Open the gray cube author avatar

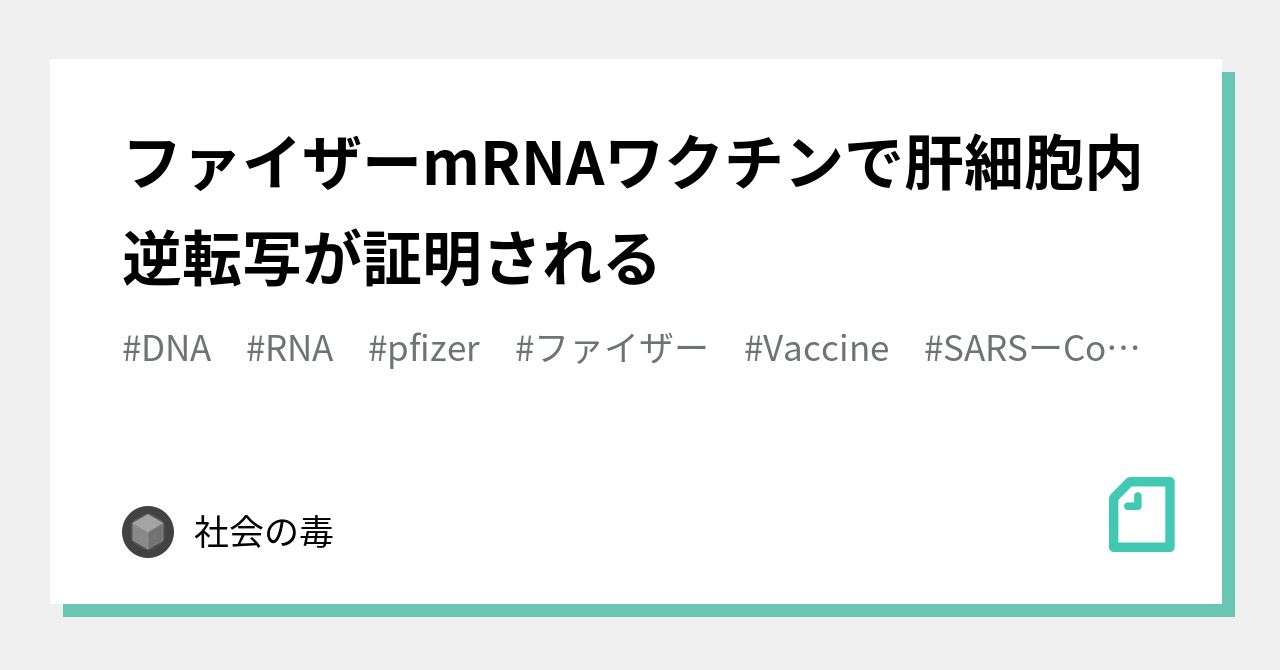coord(148,531)
